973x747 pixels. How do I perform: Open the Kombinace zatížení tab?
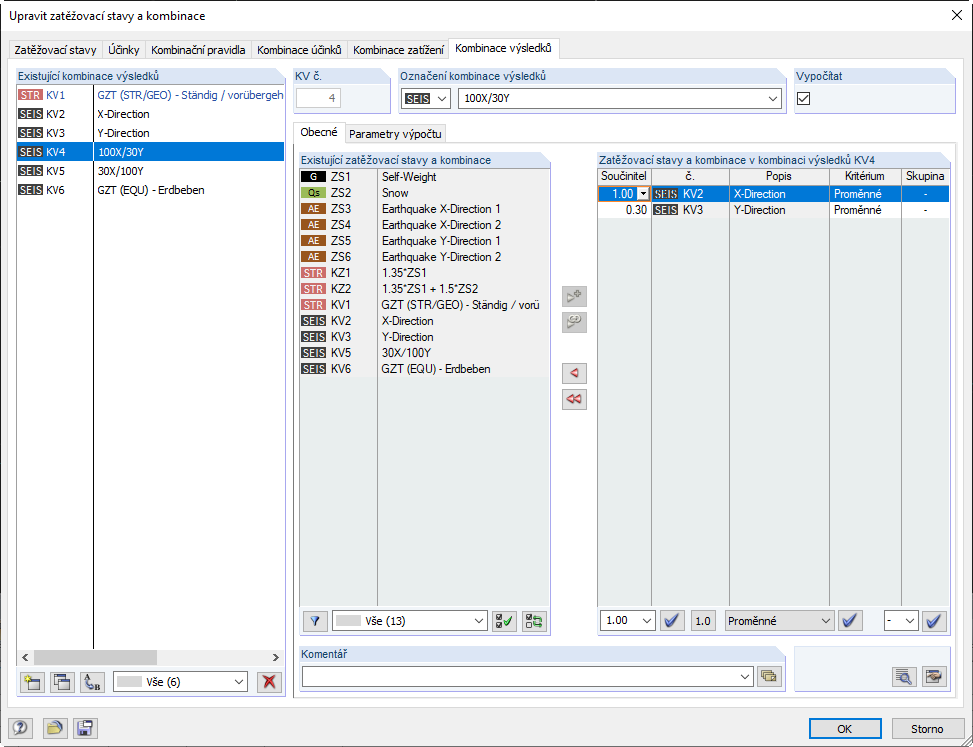pyautogui.click(x=398, y=50)
